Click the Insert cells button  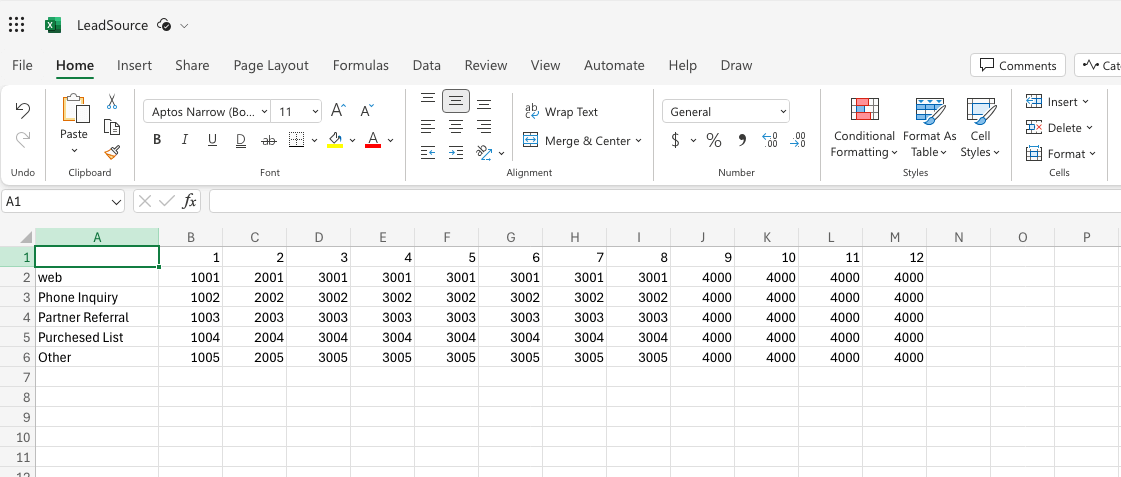pos(1057,102)
